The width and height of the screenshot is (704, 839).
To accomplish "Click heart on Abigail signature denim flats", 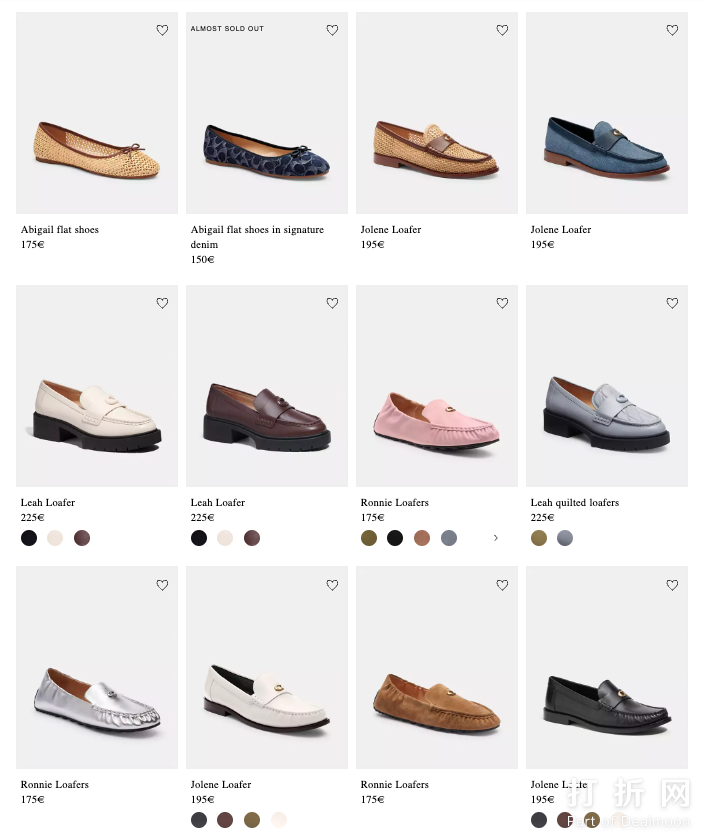I will [x=332, y=31].
